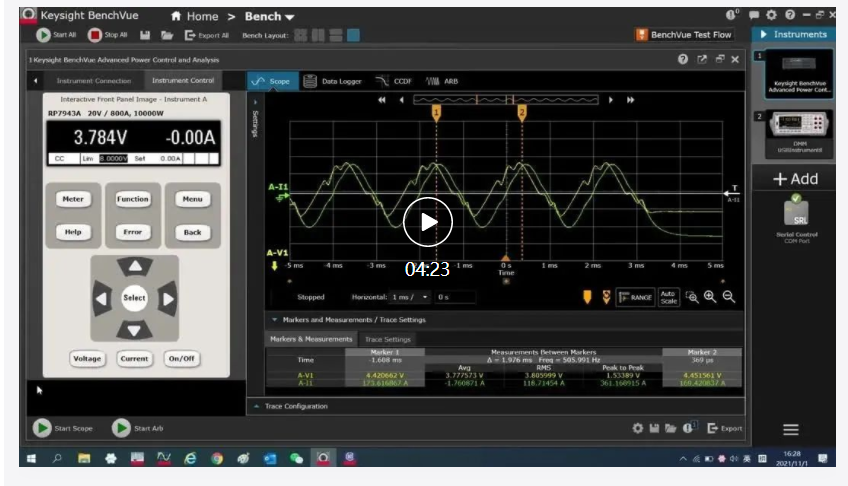This screenshot has height=486, width=848.
Task: Select the zoom-to-region magnifier icon
Action: pyautogui.click(x=692, y=297)
